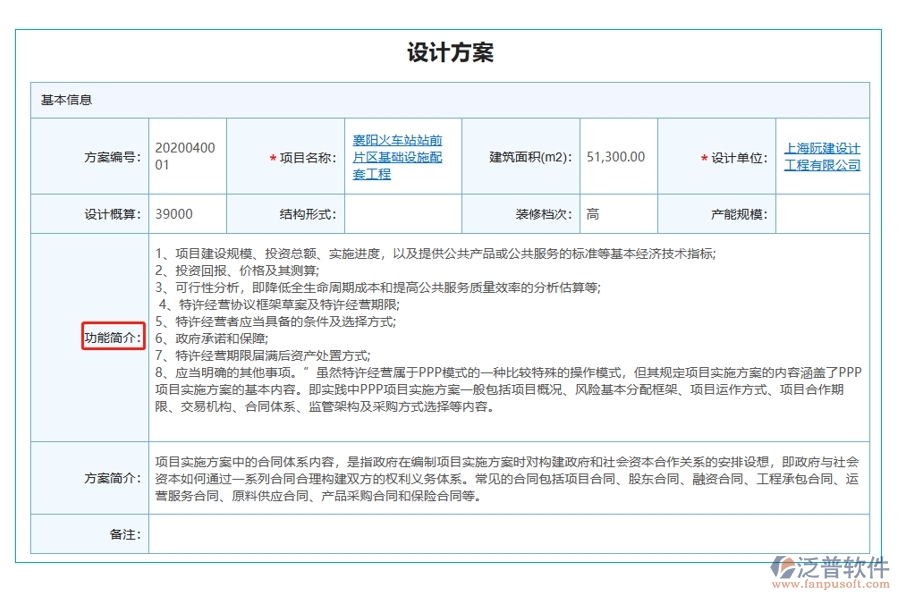
Task: Click the 功能简介 highlighted label
Action: click(113, 337)
